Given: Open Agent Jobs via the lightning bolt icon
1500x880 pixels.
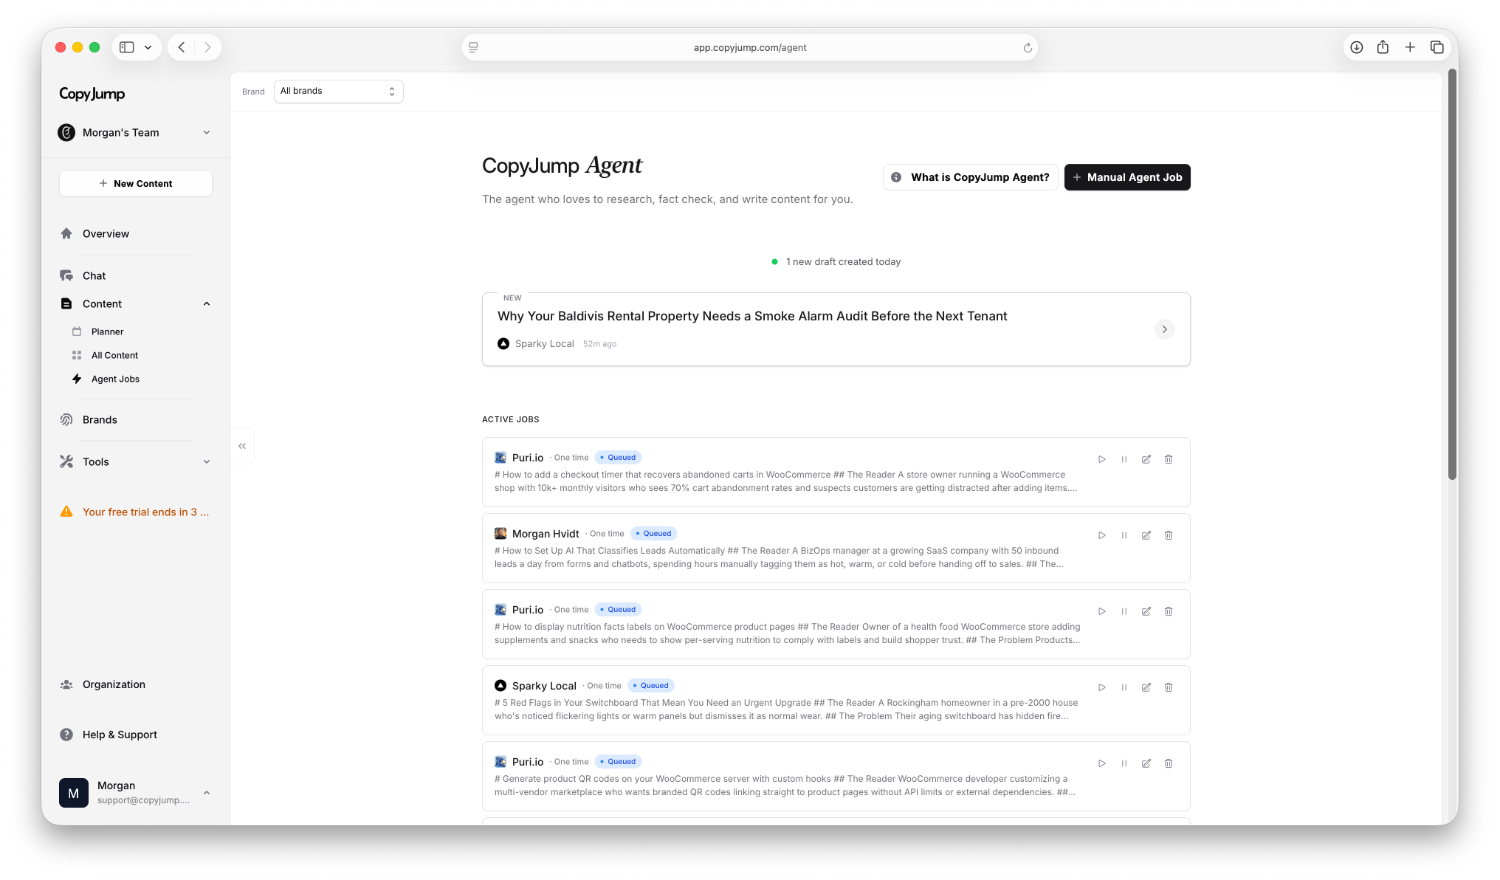Looking at the screenshot, I should [x=79, y=379].
